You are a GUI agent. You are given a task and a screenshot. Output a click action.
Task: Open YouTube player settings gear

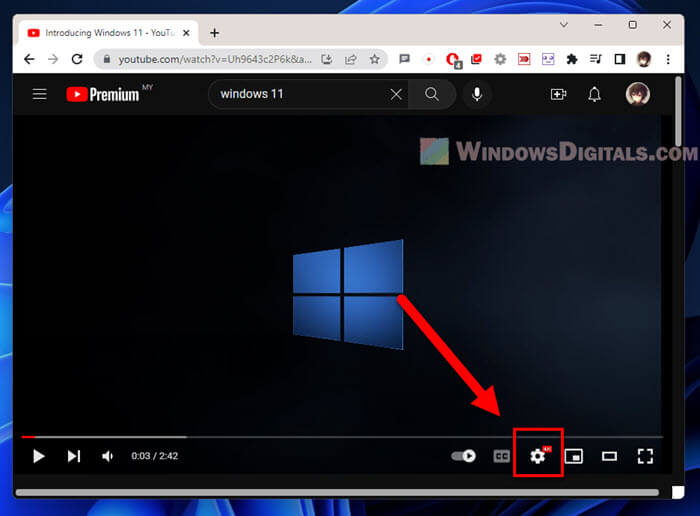click(x=538, y=456)
